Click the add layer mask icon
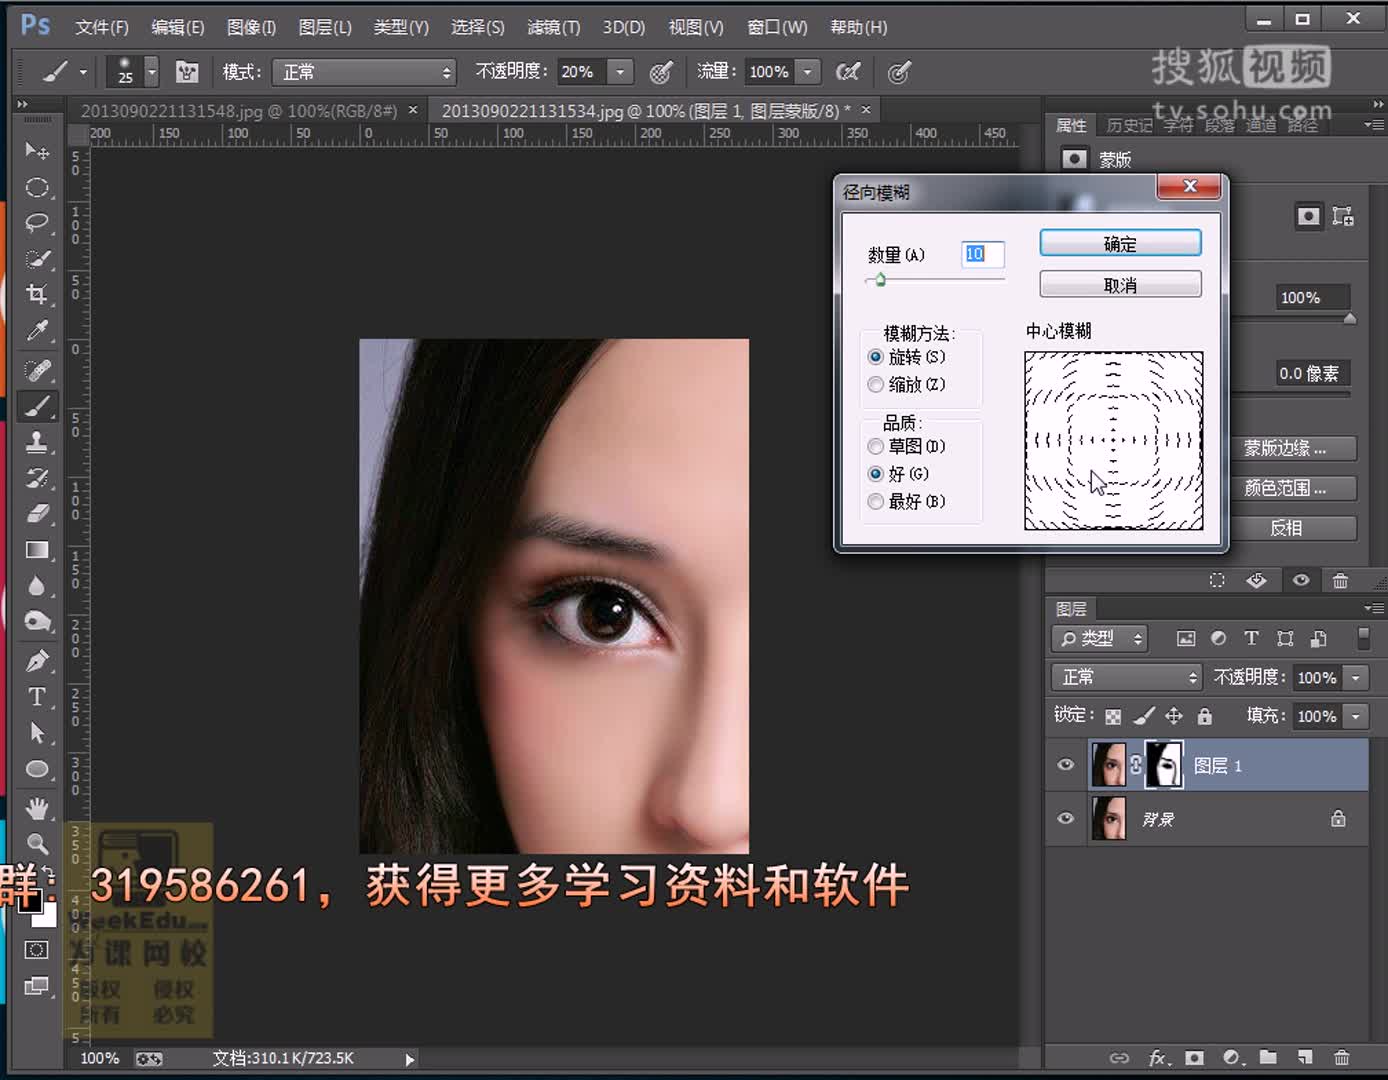Viewport: 1388px width, 1080px height. tap(1194, 1057)
